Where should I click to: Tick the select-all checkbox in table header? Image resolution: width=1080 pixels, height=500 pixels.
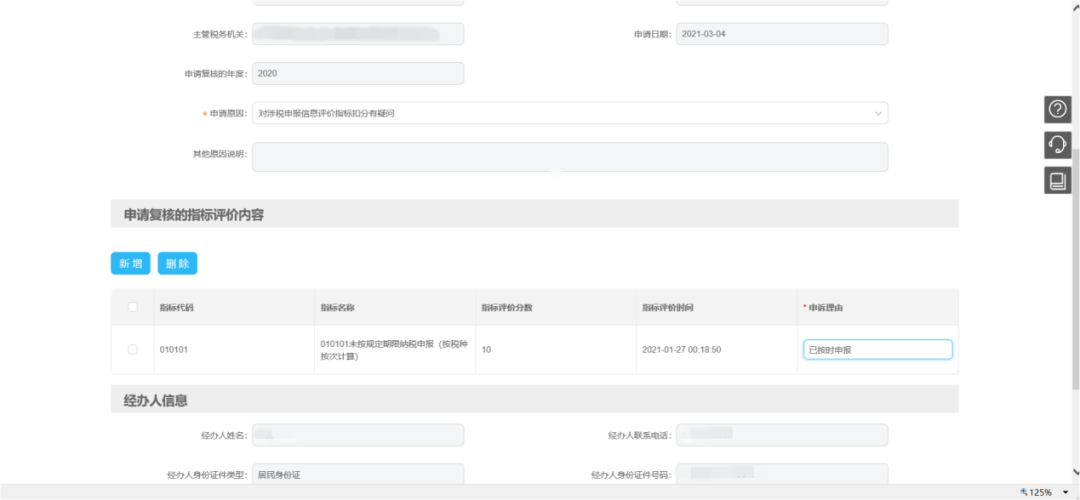tap(133, 307)
